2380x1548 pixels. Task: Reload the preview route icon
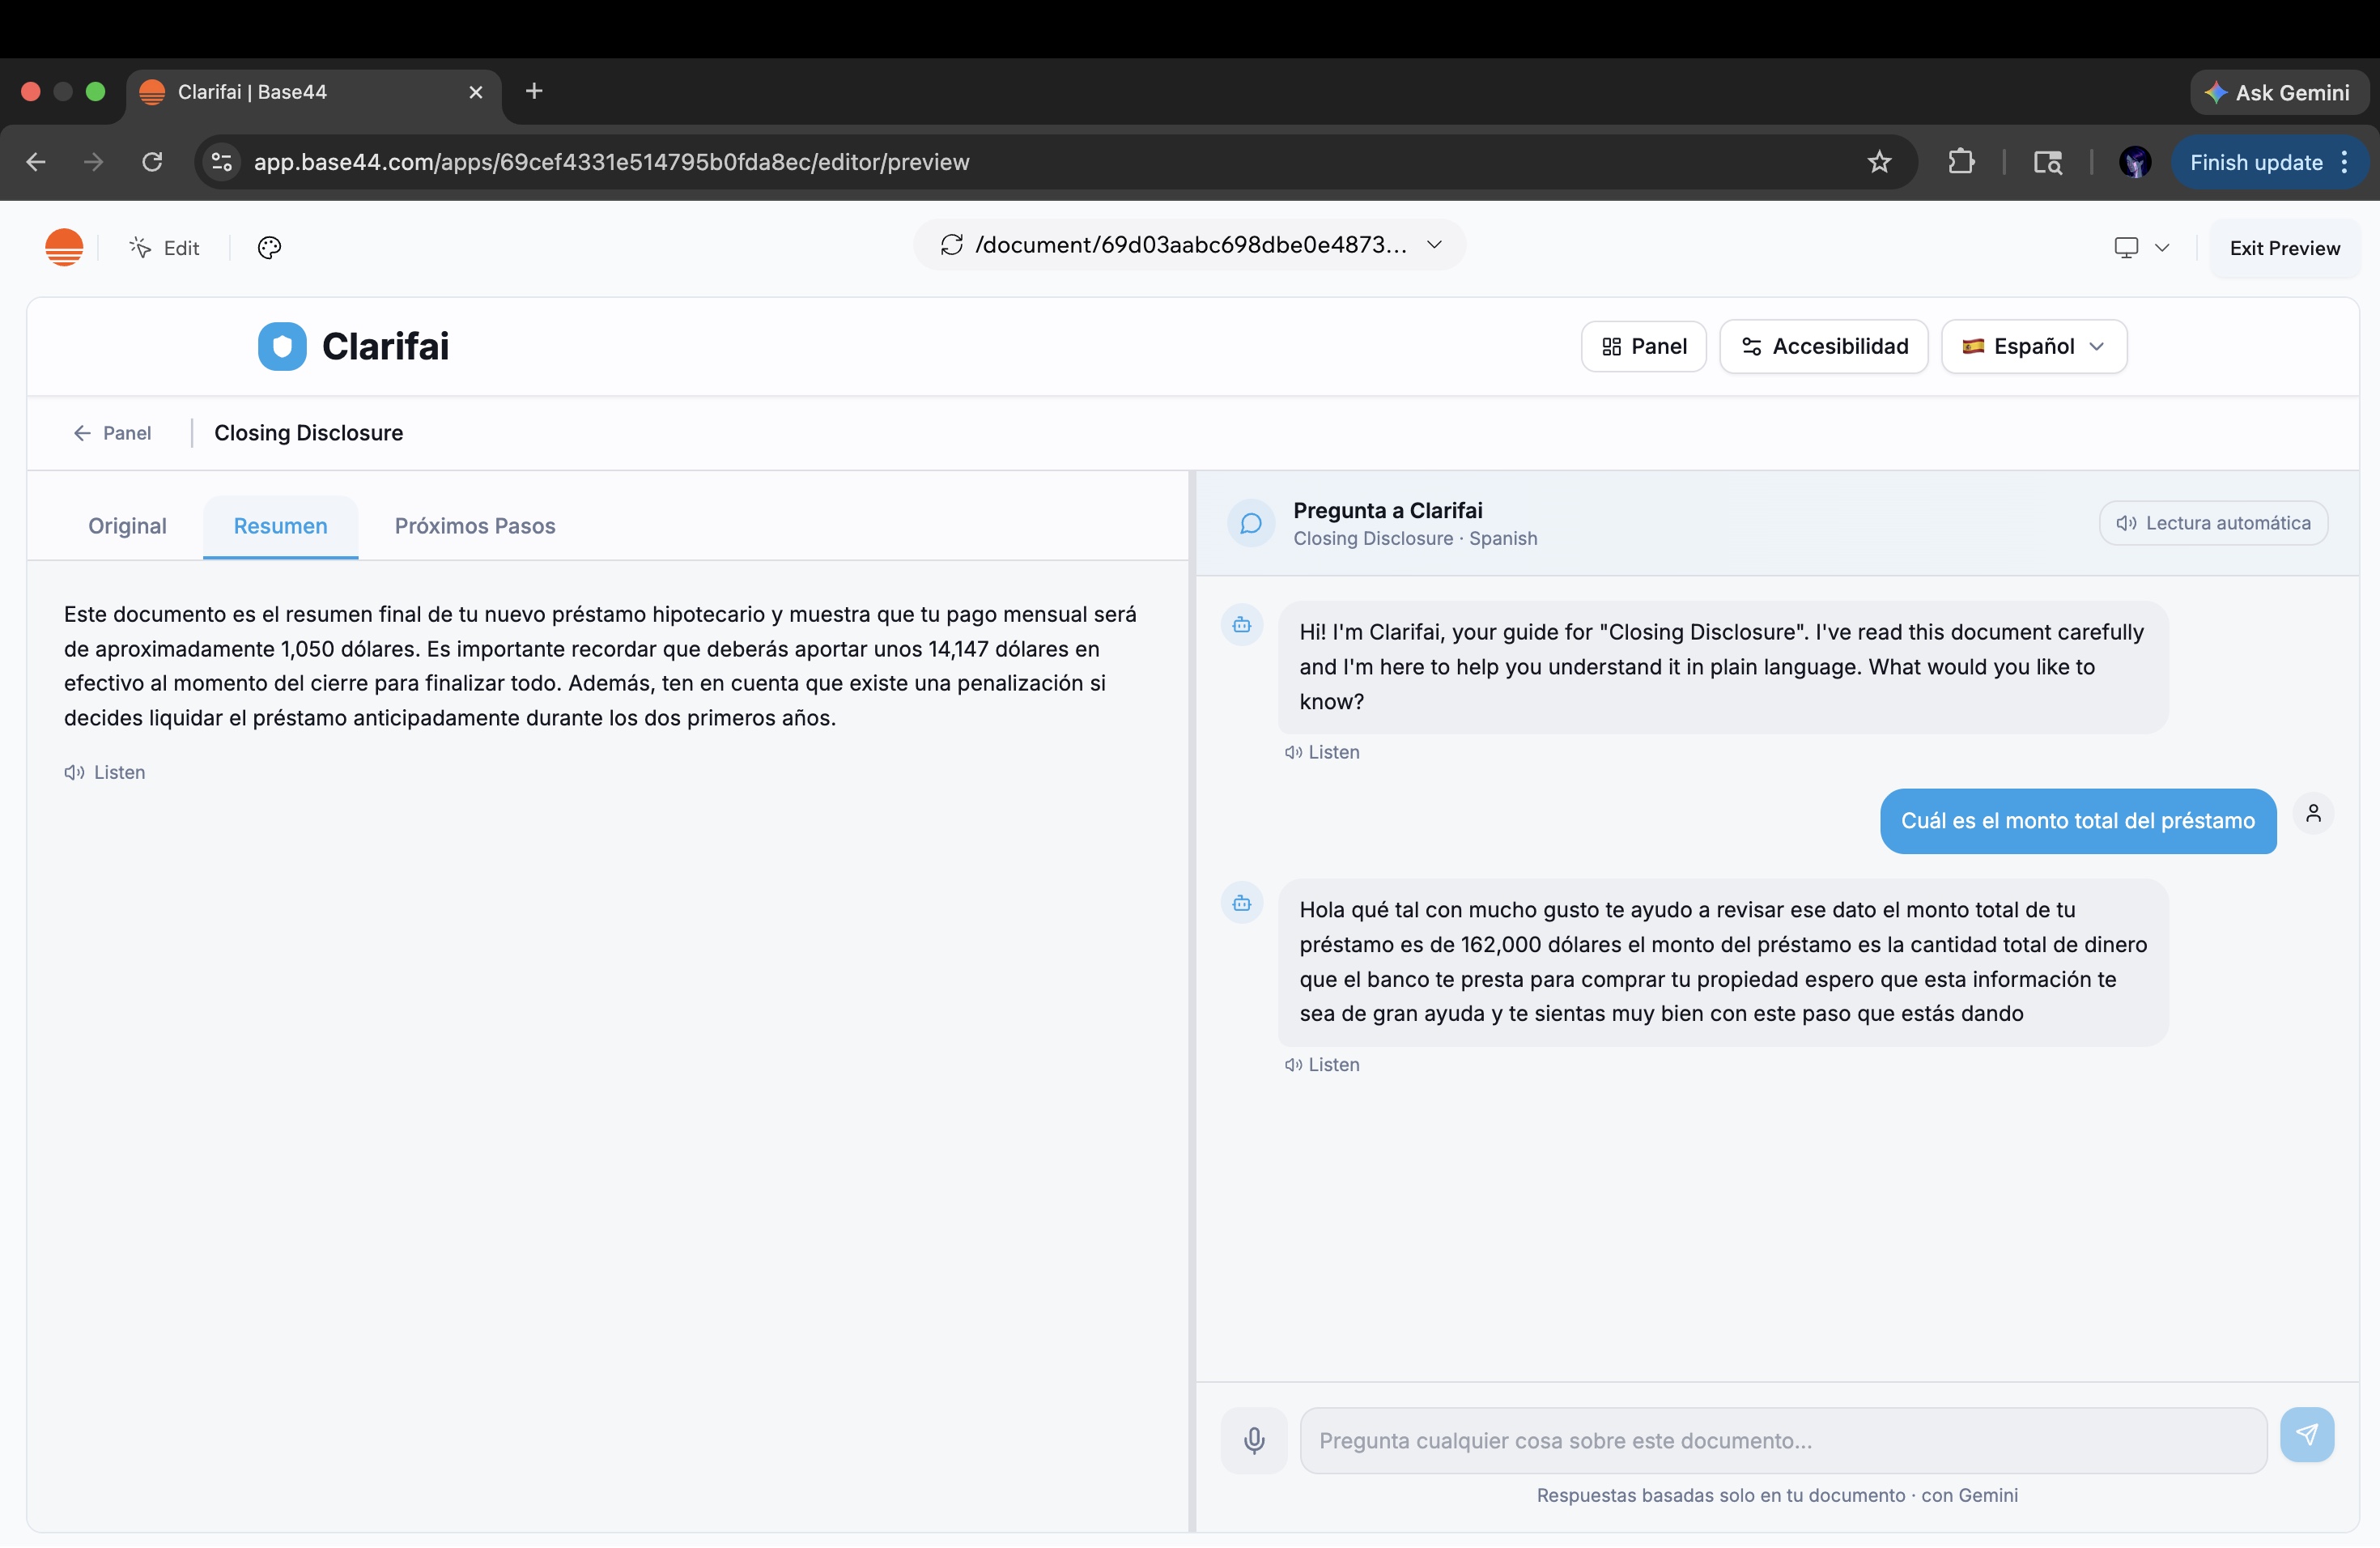[951, 245]
